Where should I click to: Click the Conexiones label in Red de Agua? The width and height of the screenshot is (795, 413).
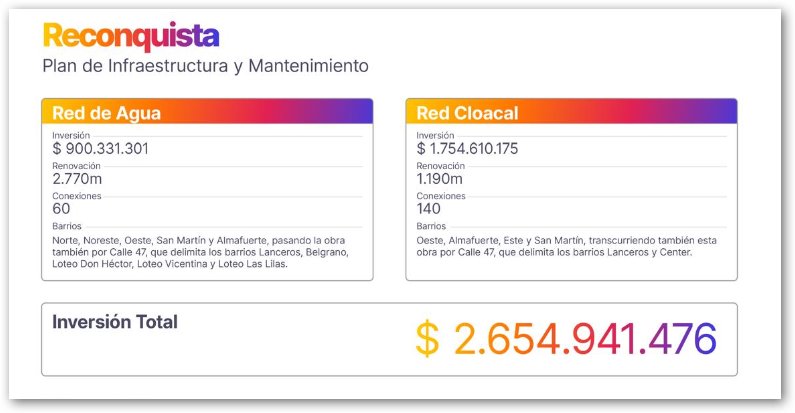[x=76, y=196]
